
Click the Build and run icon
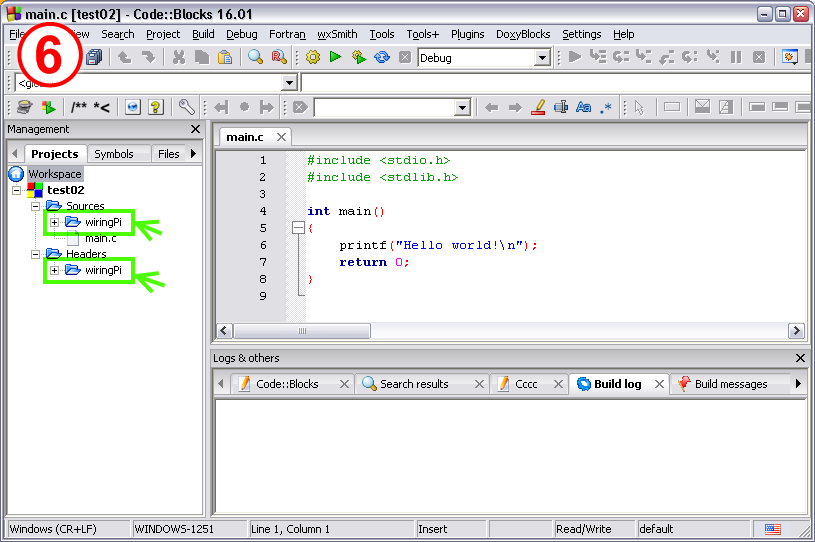pos(359,57)
